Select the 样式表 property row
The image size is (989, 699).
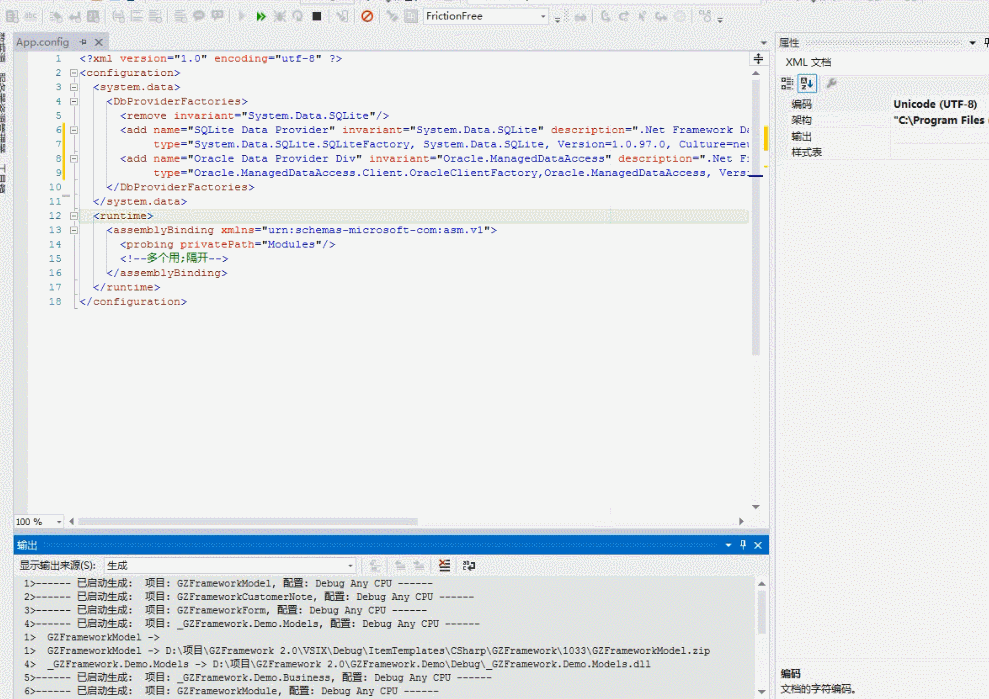[885, 152]
